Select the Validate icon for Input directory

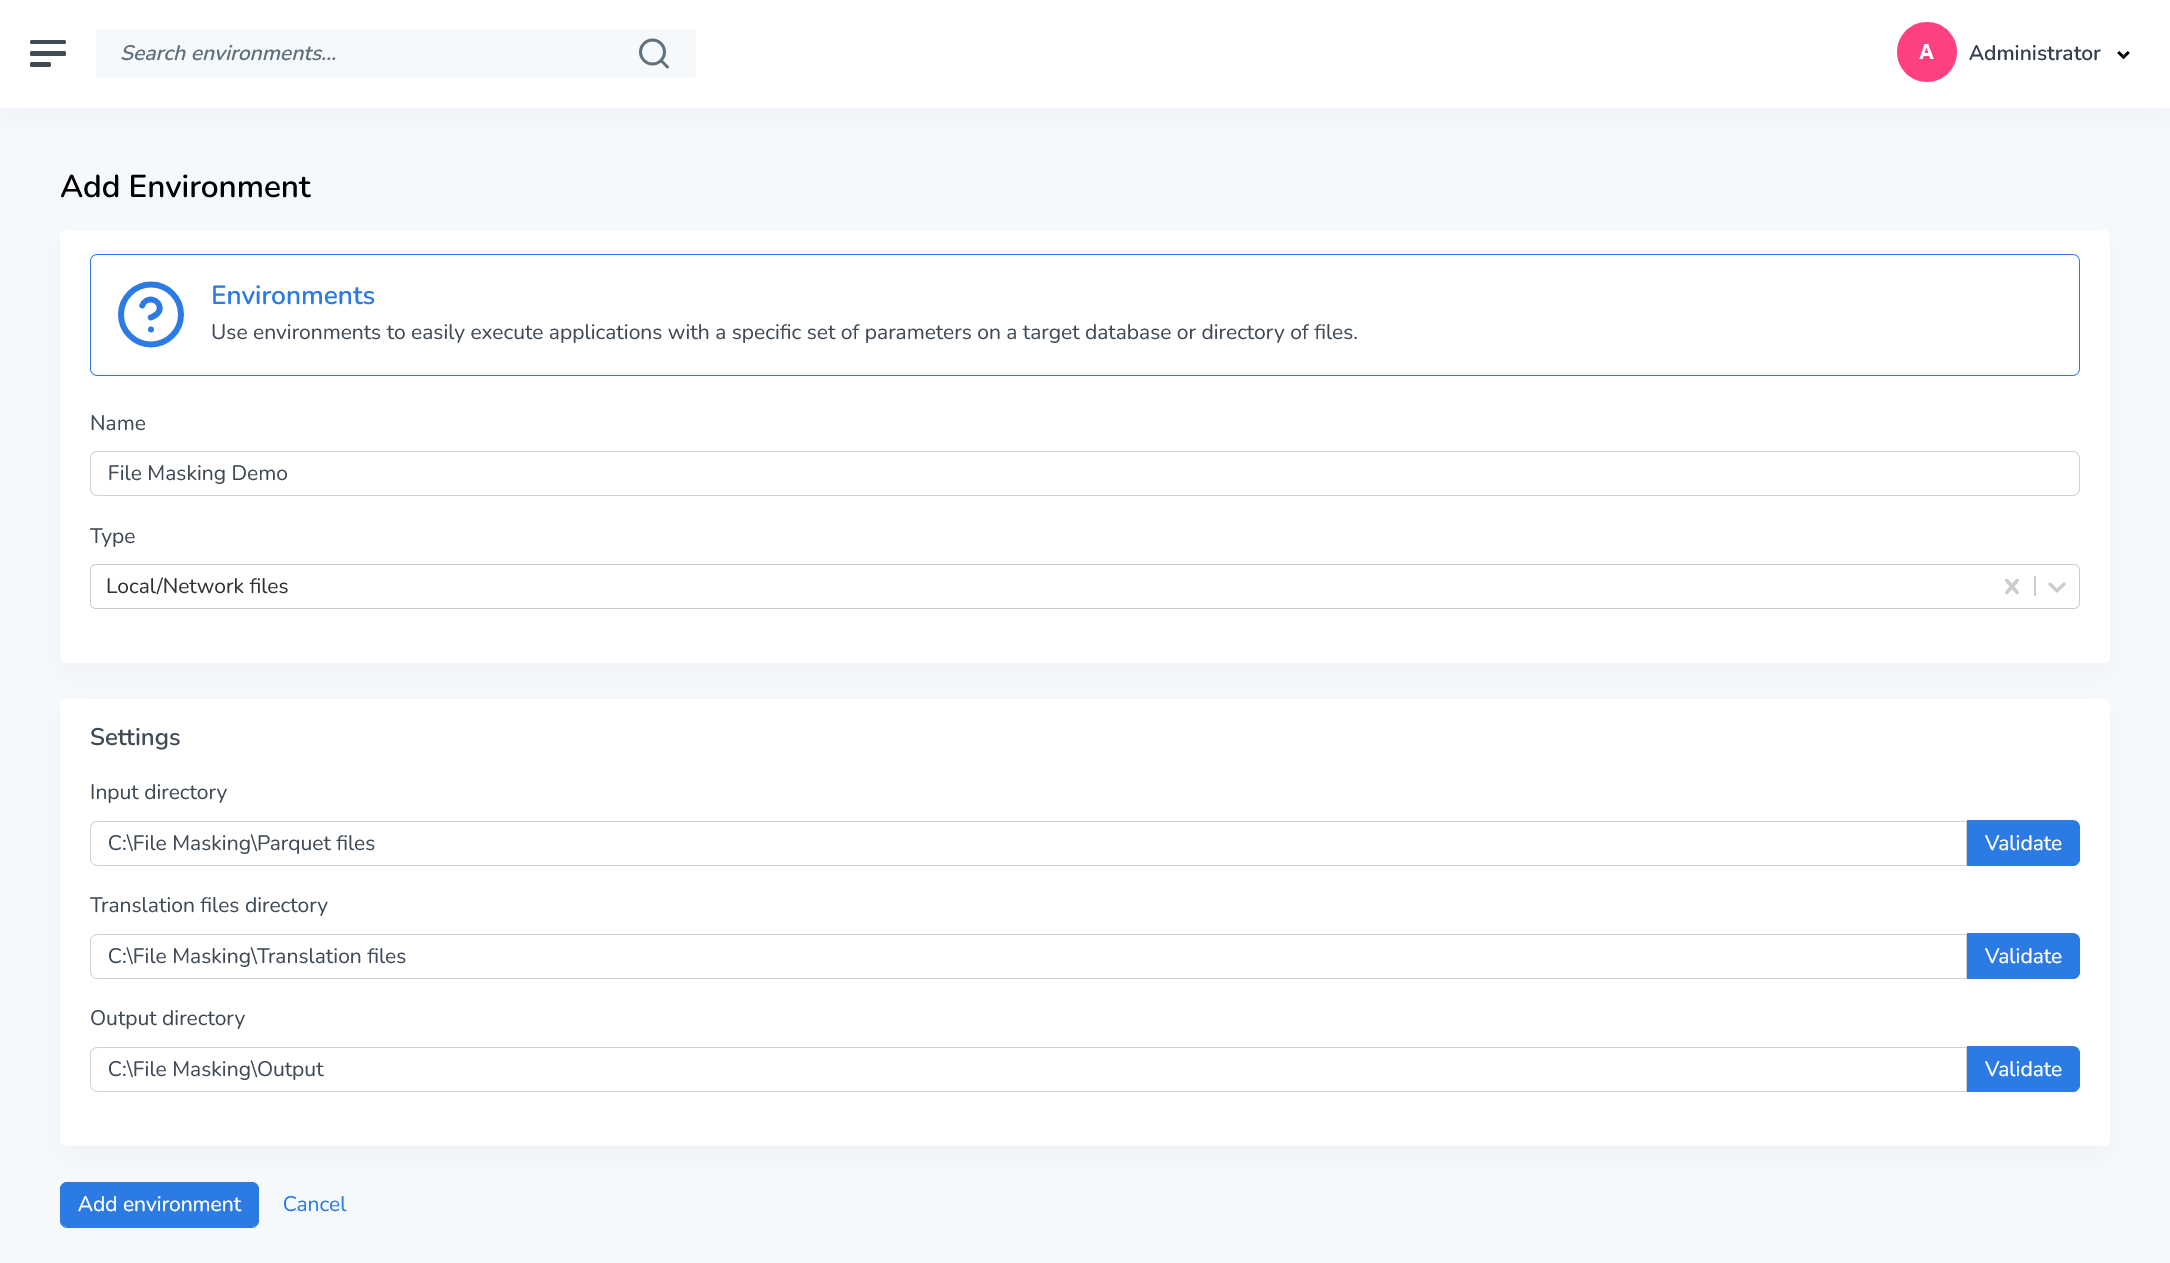coord(2022,842)
